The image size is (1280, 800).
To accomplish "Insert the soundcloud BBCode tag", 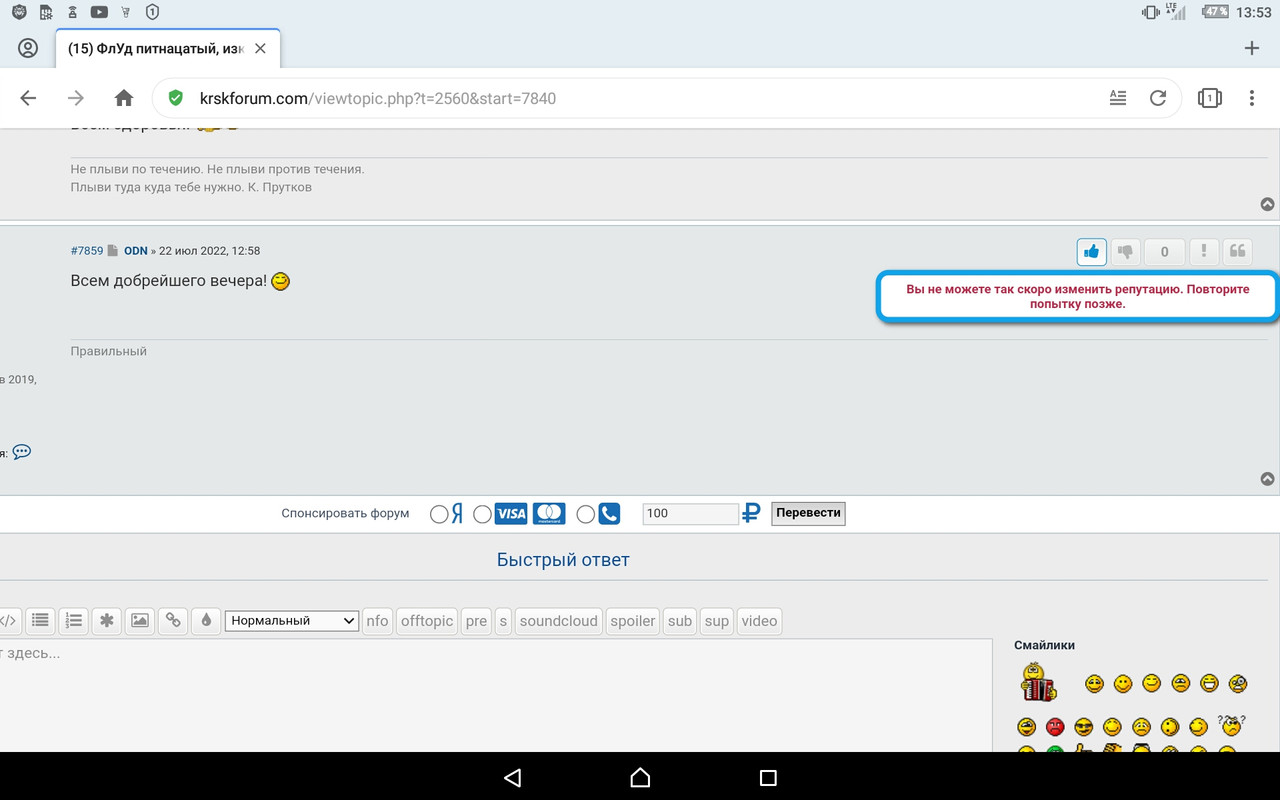I will pyautogui.click(x=559, y=621).
